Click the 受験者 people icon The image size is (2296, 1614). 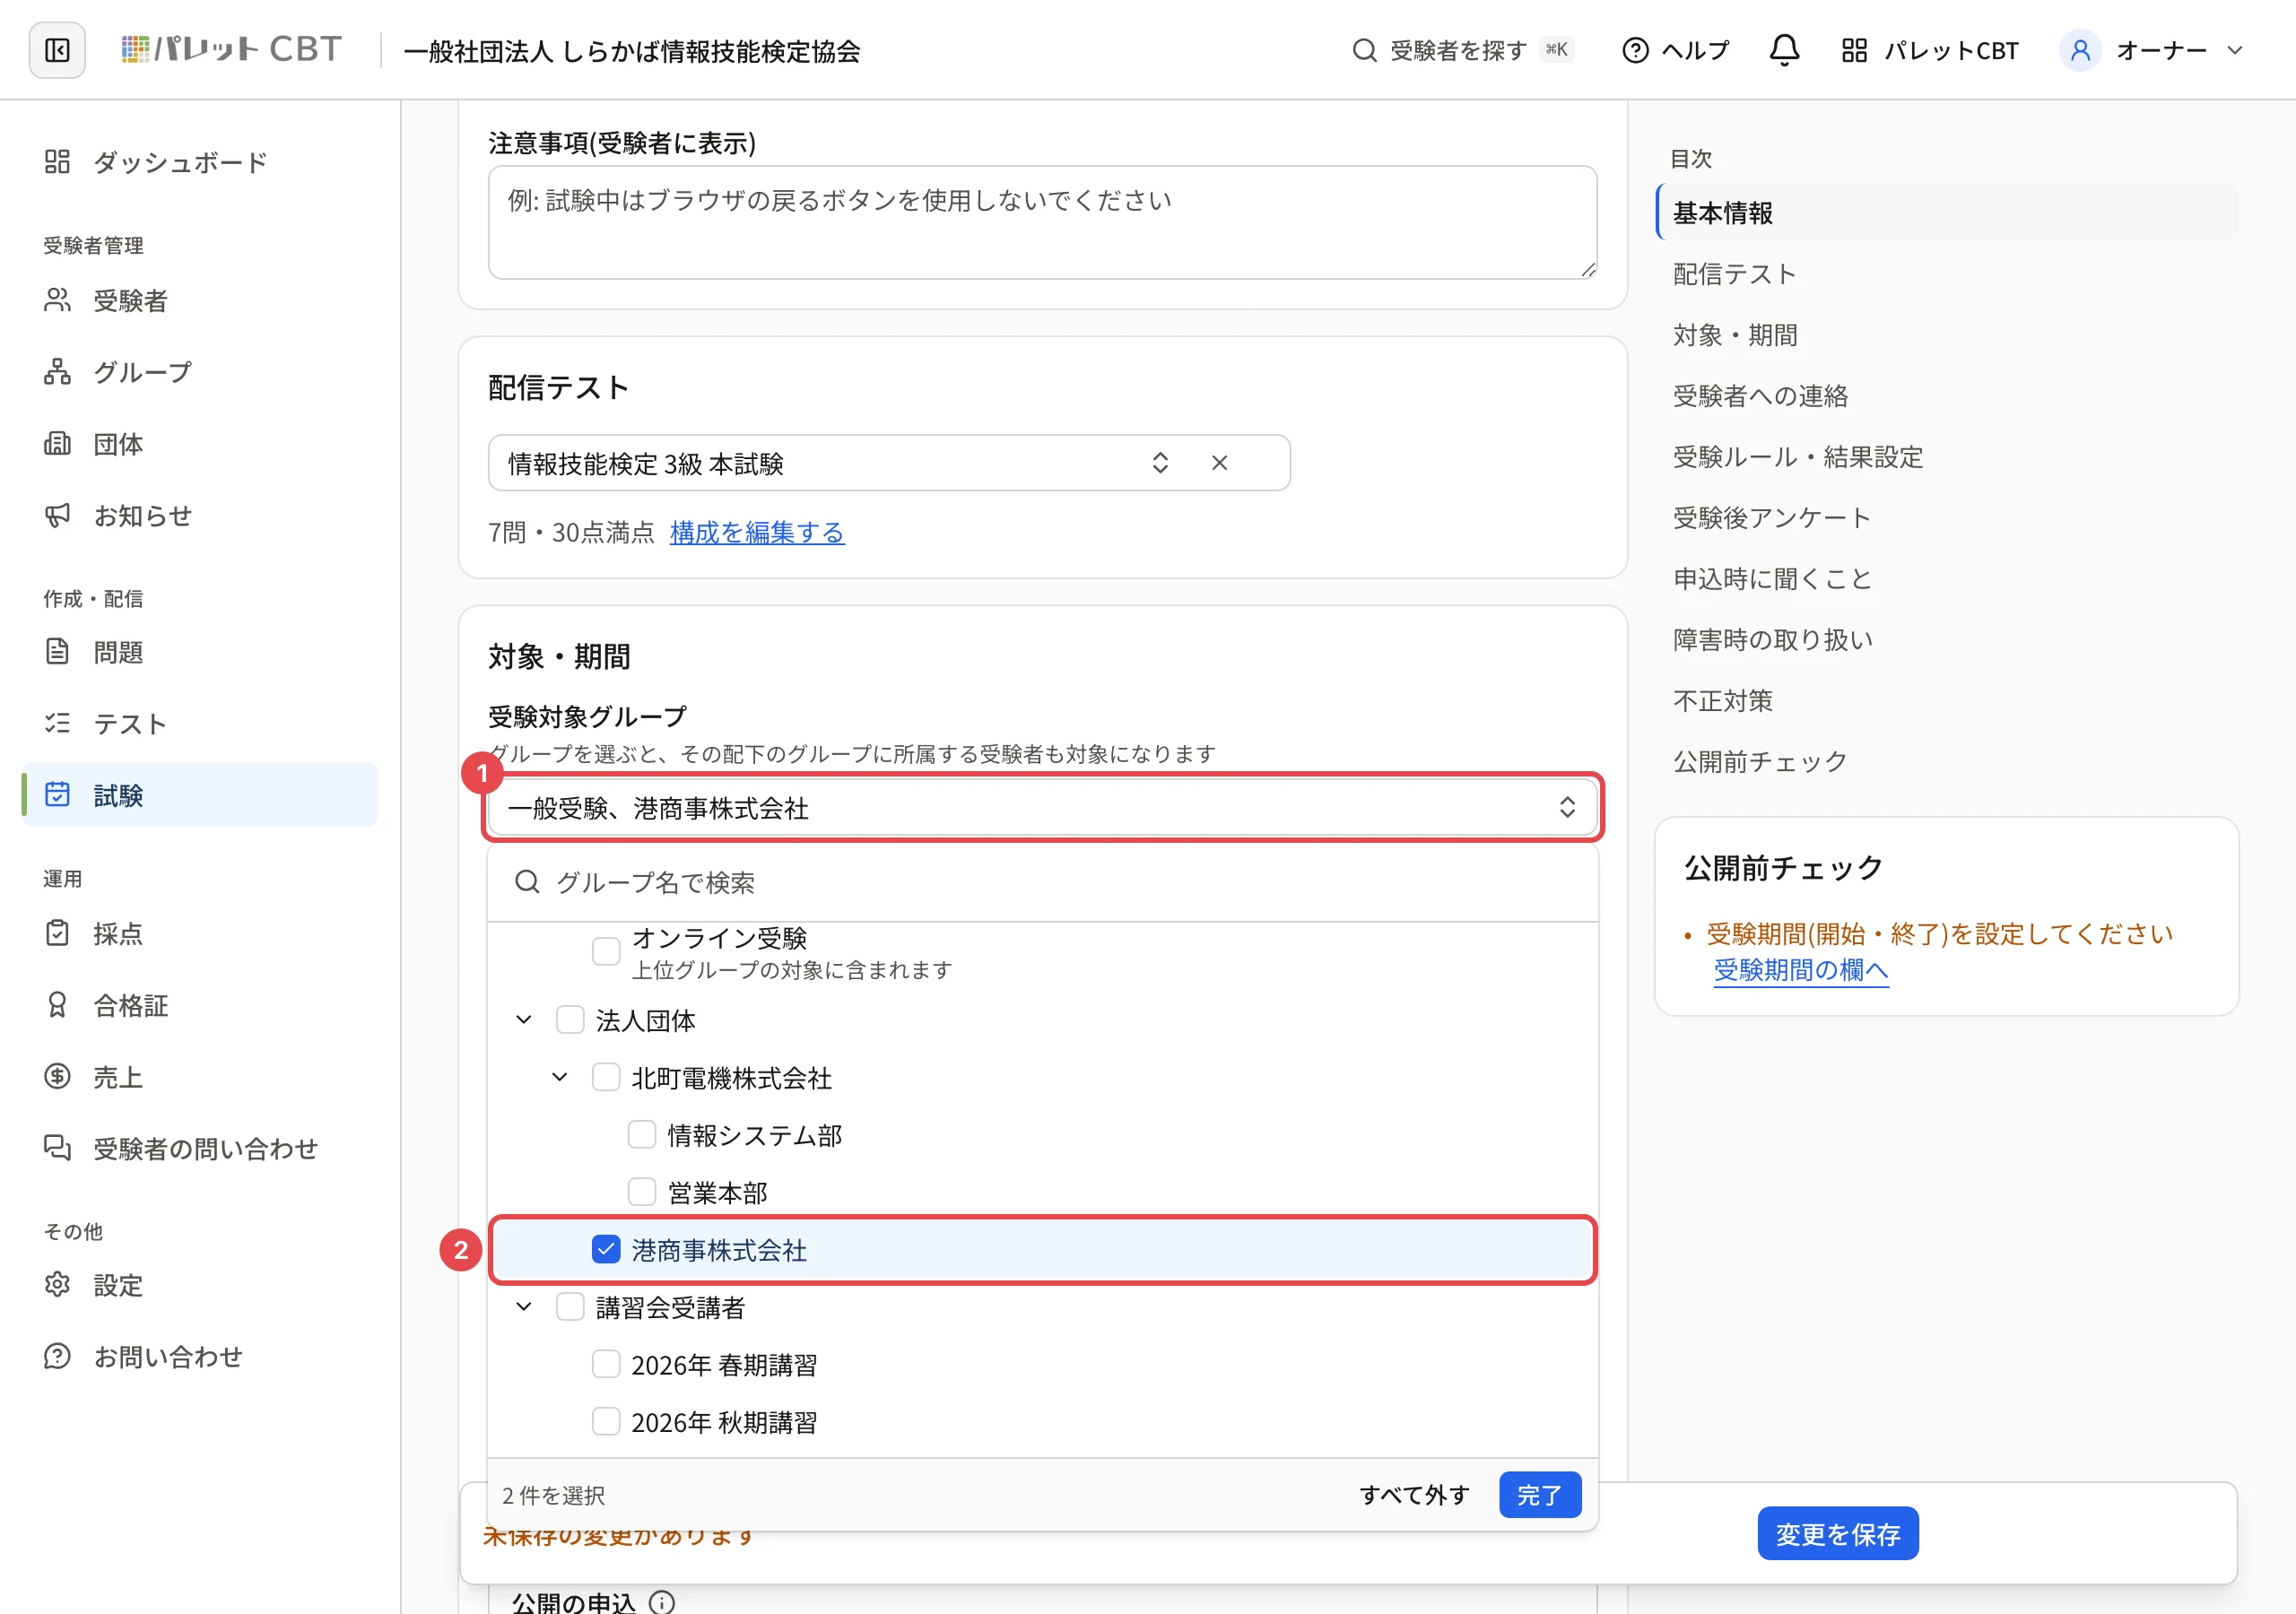pos(57,300)
